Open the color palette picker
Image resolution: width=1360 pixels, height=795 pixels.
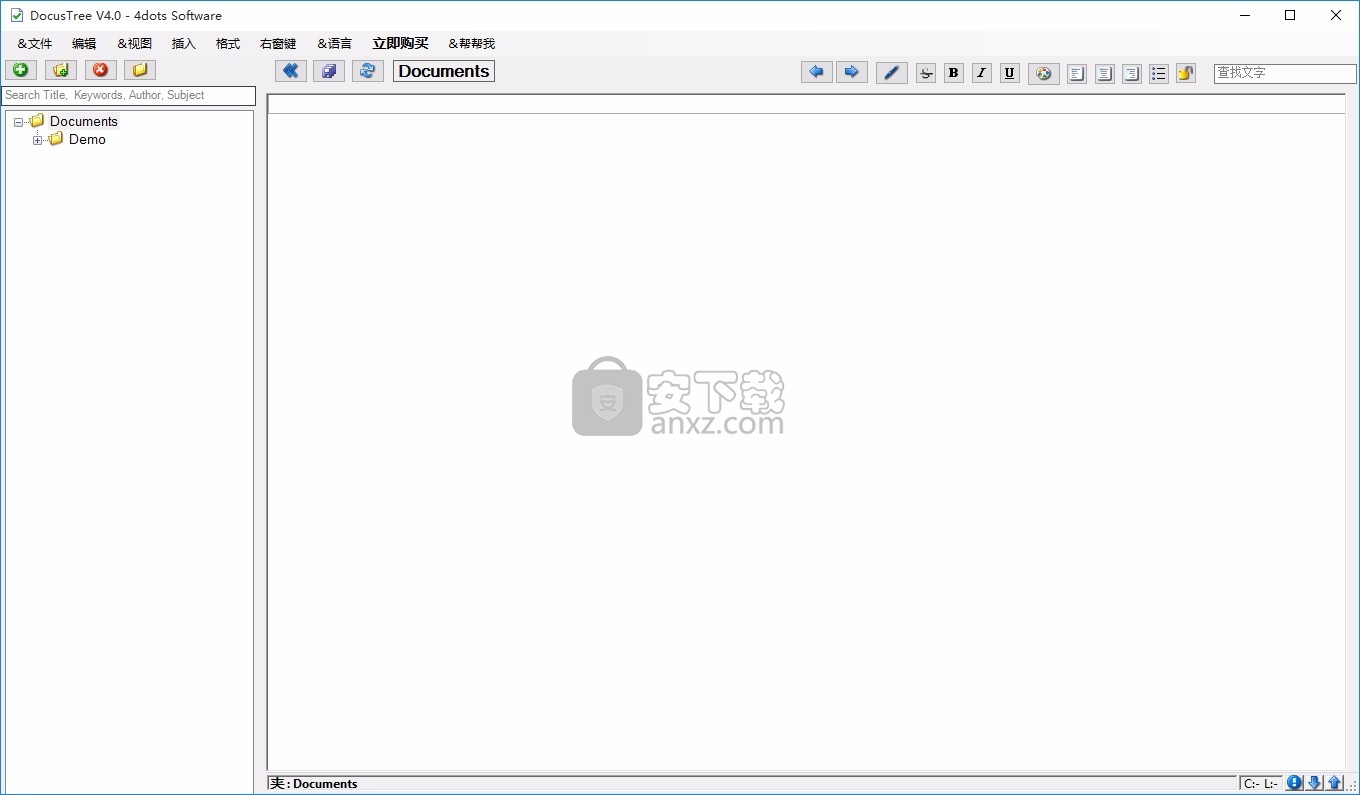click(1044, 73)
